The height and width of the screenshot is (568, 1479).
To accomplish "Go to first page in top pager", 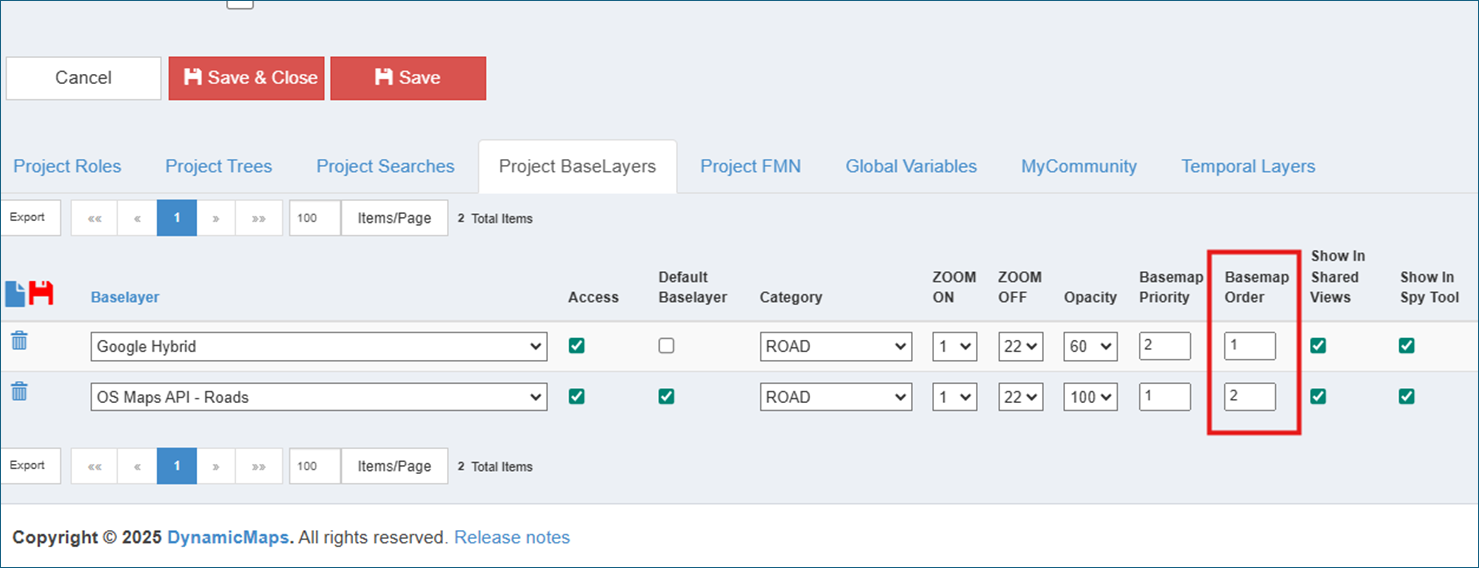I will (95, 218).
